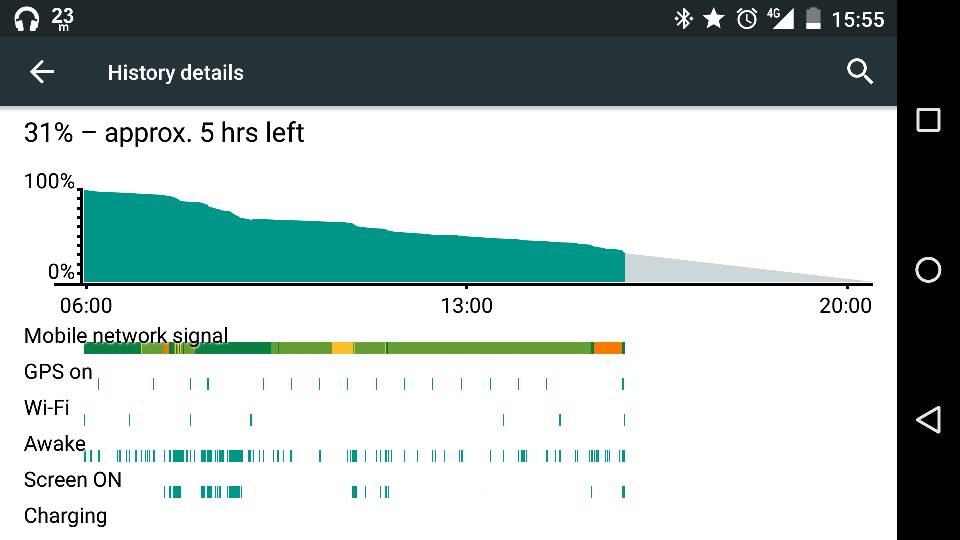Click the teal battery level graph area

click(x=354, y=251)
